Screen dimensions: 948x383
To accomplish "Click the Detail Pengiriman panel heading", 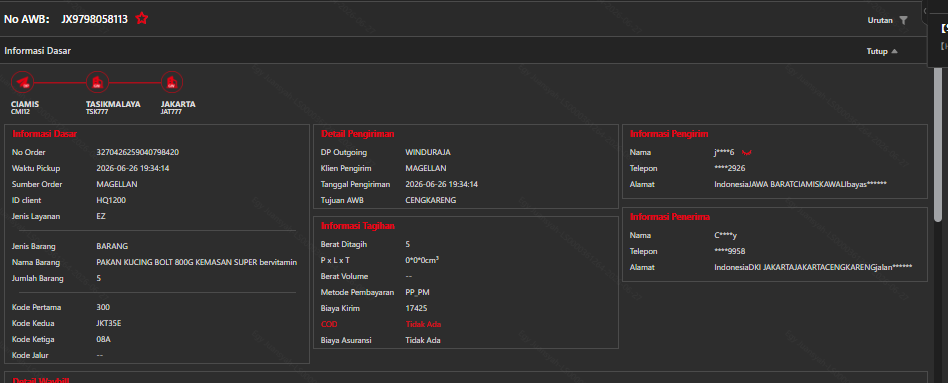I will [357, 134].
